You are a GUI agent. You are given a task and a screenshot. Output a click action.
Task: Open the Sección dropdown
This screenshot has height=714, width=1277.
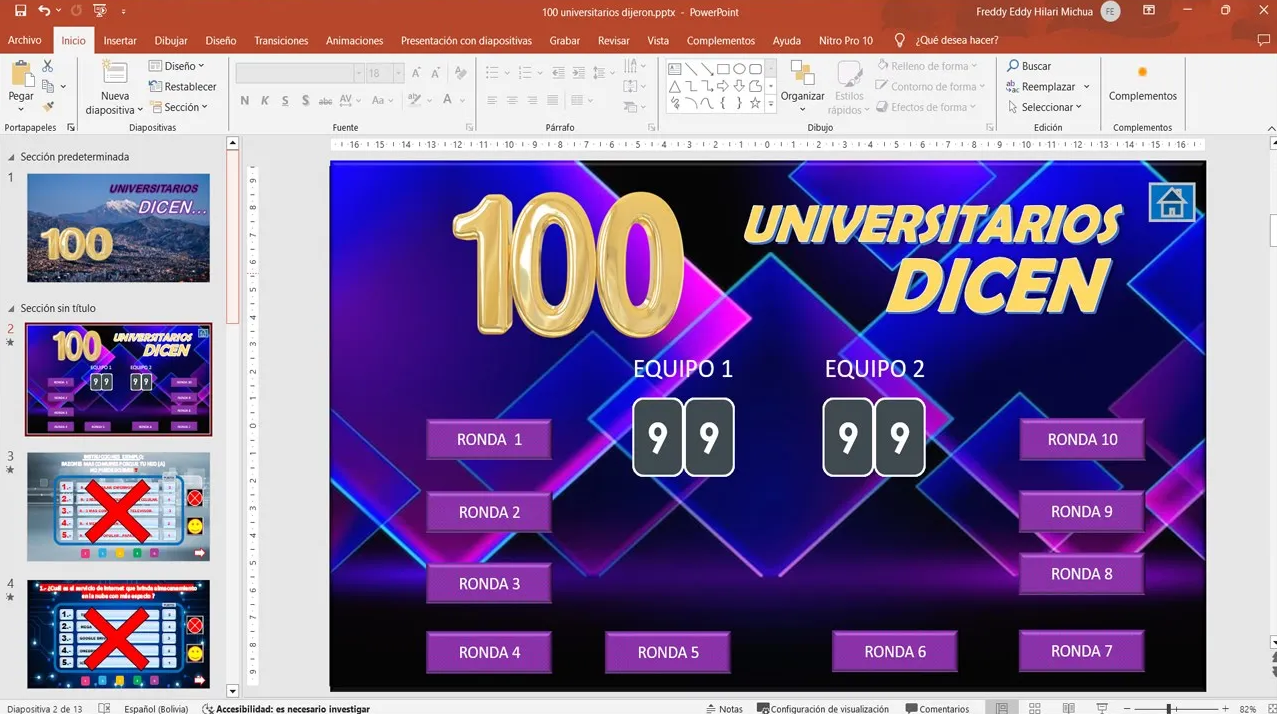180,107
